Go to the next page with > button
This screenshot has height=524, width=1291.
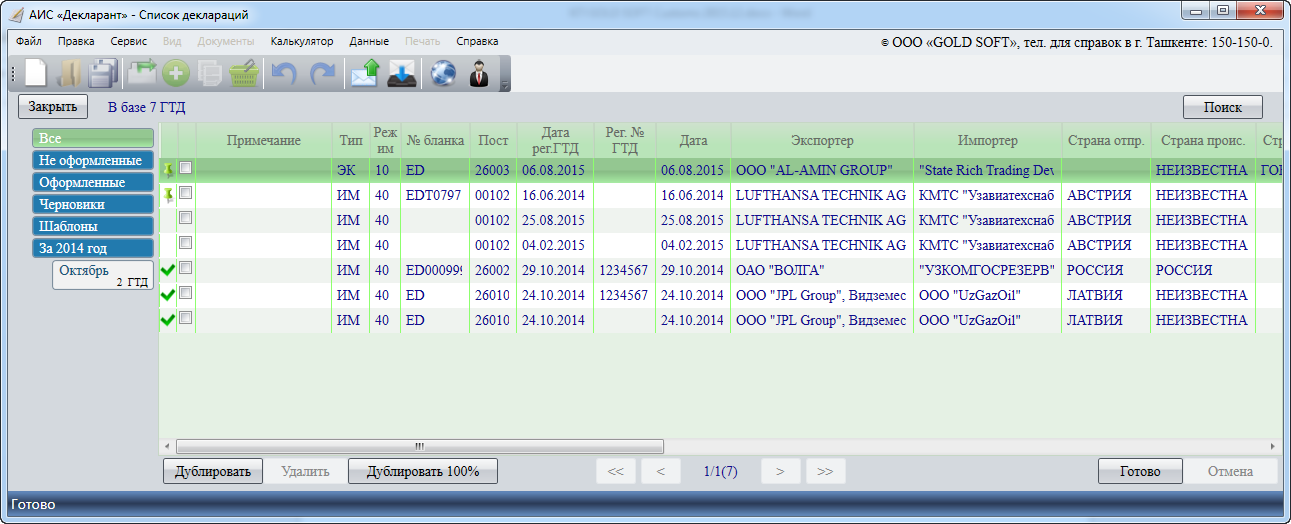[x=780, y=471]
